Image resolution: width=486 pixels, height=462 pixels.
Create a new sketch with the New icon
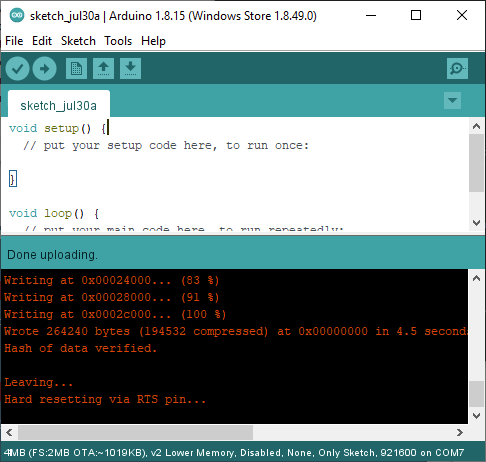click(x=76, y=69)
